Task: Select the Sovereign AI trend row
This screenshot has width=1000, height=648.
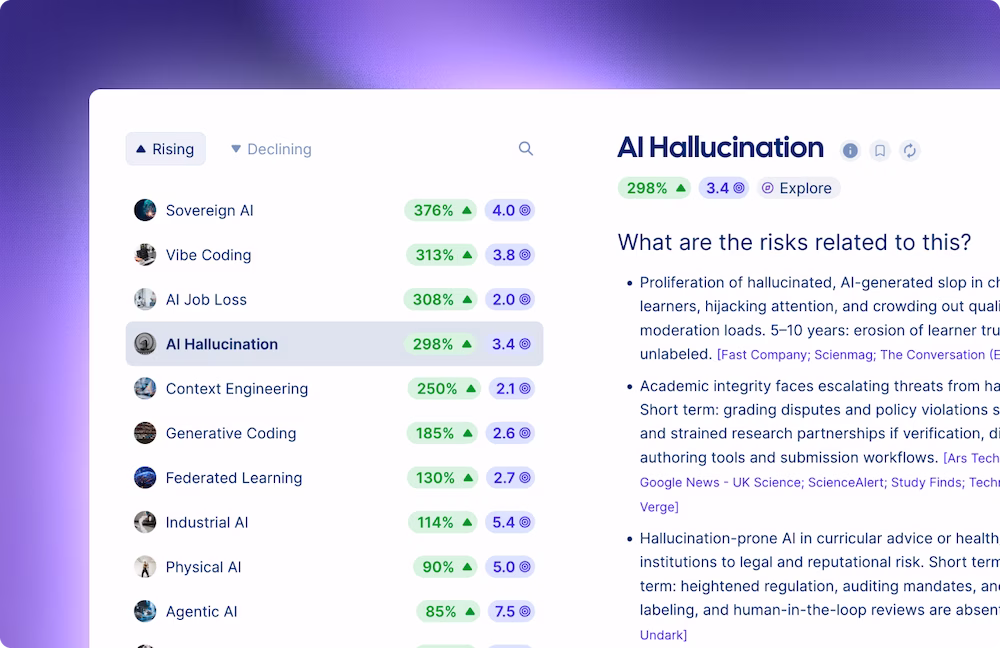Action: (x=334, y=210)
